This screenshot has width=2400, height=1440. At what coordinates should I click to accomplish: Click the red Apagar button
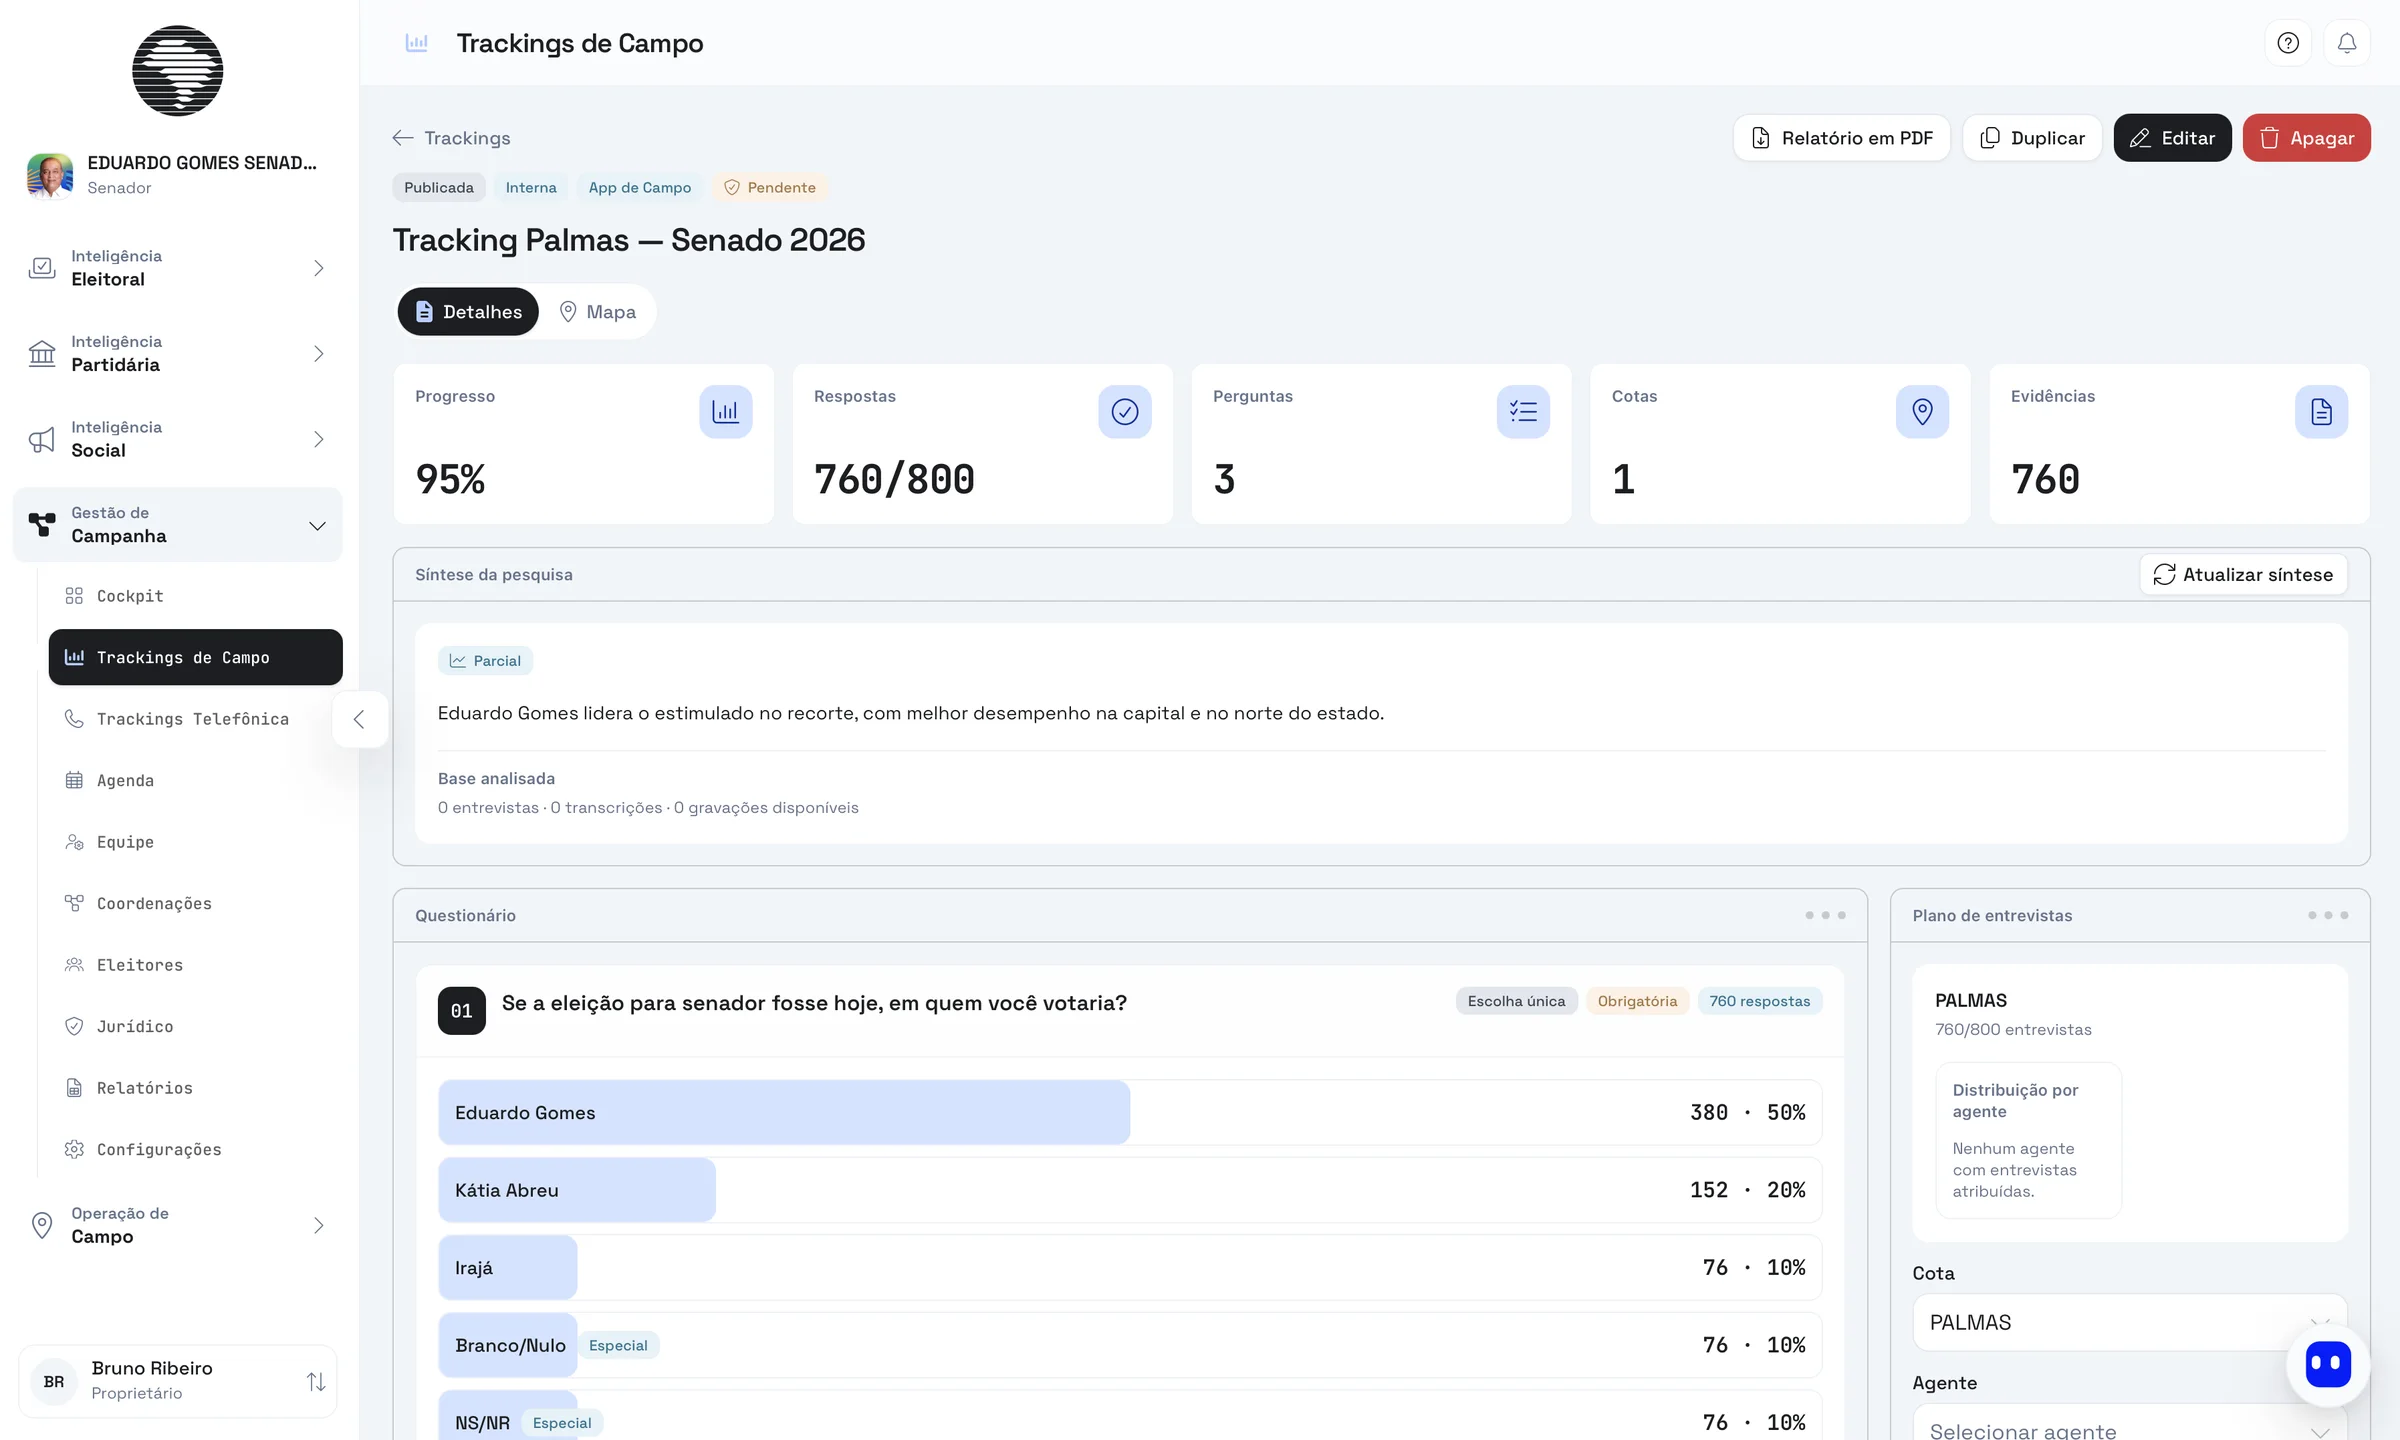point(2306,138)
